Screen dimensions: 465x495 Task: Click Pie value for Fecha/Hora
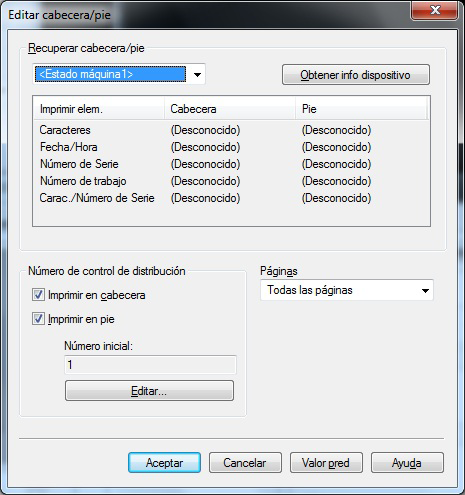pyautogui.click(x=336, y=147)
